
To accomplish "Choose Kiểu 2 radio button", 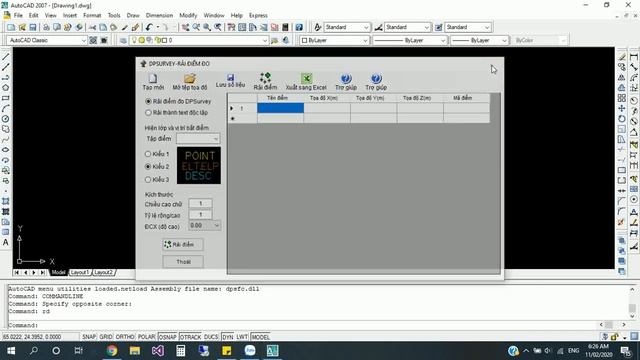I will [148, 167].
